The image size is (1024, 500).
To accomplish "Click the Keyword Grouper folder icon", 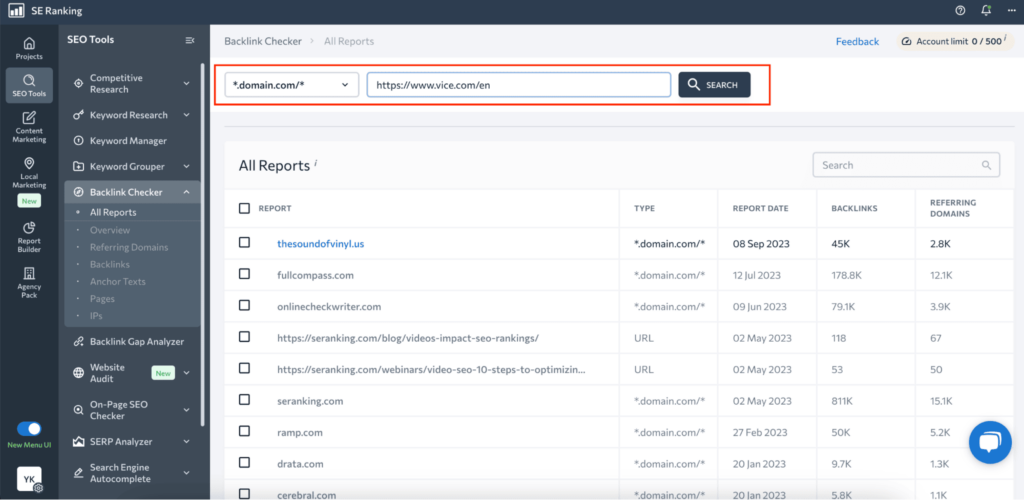I will tap(78, 166).
